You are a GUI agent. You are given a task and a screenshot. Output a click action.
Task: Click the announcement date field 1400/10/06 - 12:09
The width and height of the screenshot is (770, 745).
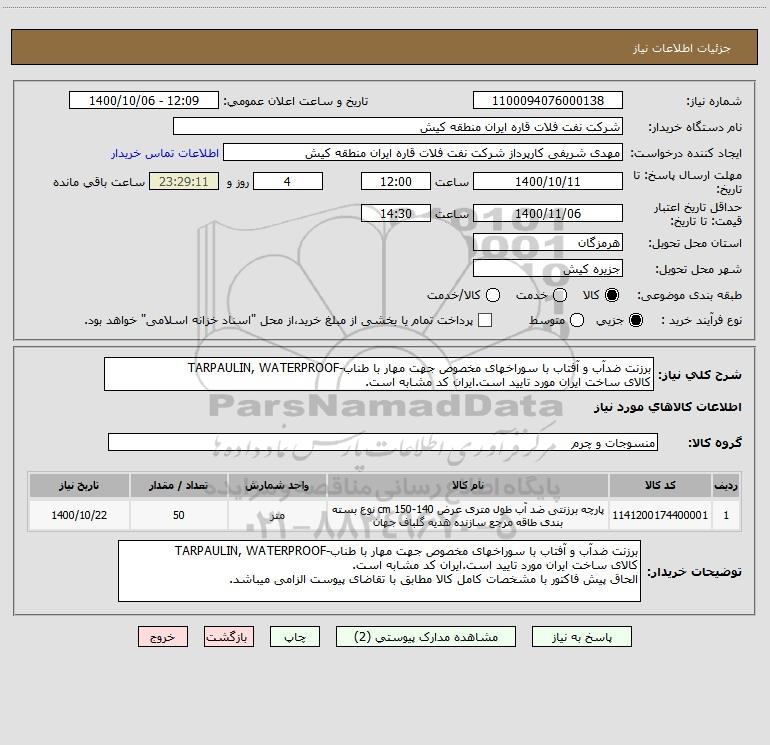tap(144, 101)
